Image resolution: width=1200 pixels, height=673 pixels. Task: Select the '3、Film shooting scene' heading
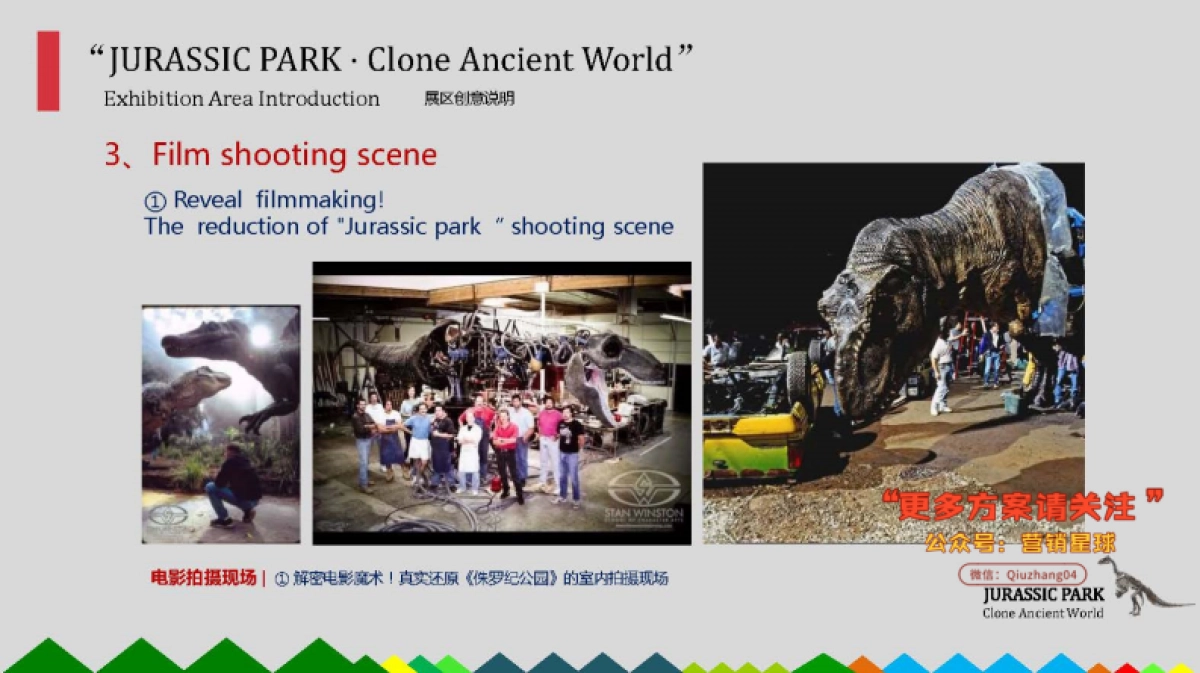click(x=271, y=155)
